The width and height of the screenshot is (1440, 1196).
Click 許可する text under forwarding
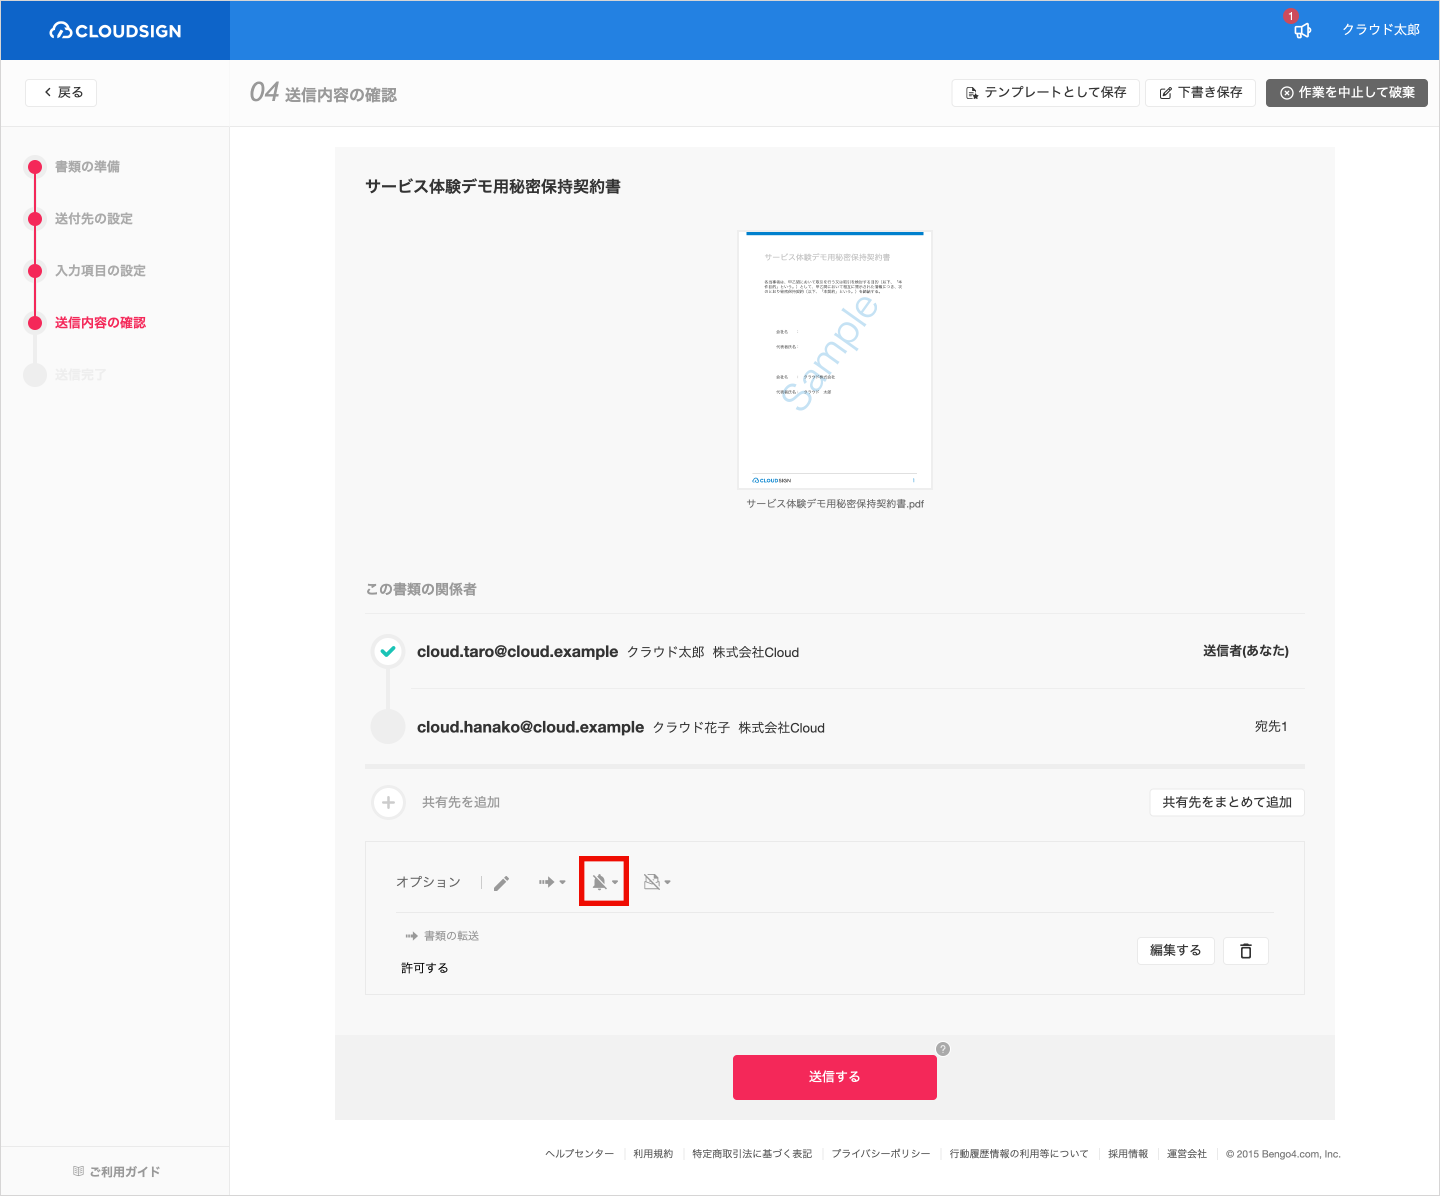click(425, 968)
